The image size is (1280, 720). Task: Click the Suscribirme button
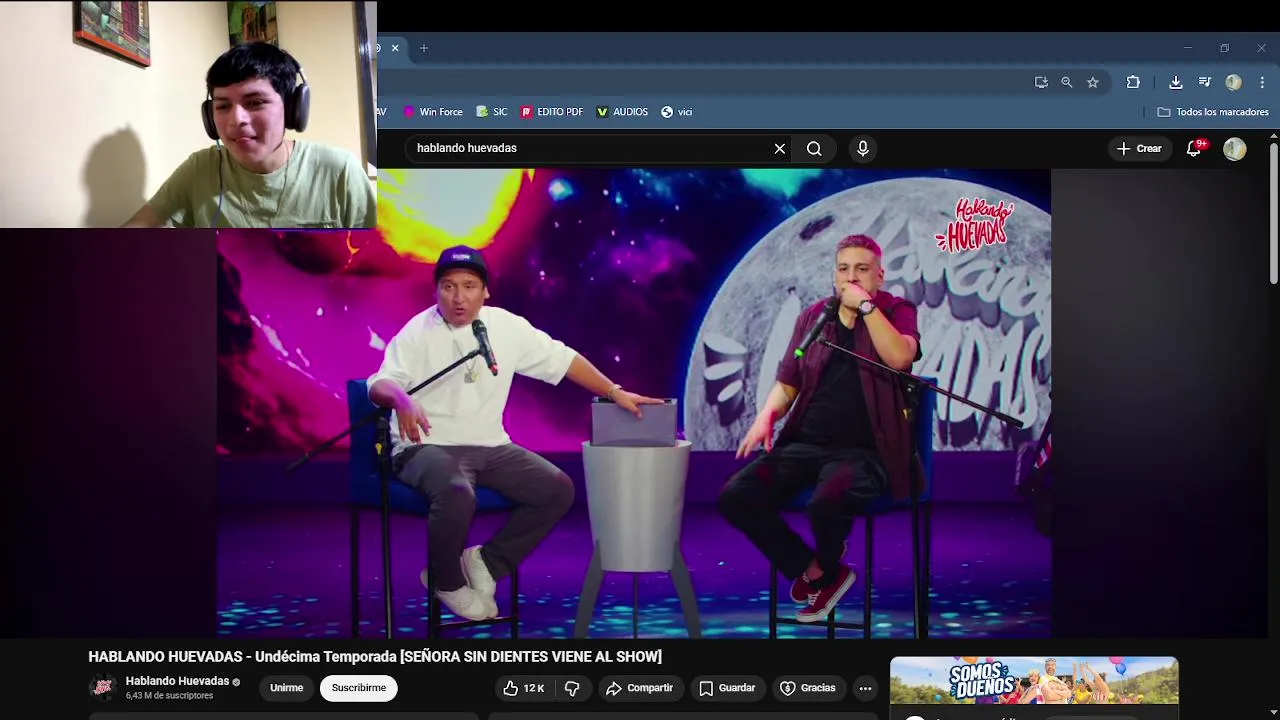pos(359,688)
